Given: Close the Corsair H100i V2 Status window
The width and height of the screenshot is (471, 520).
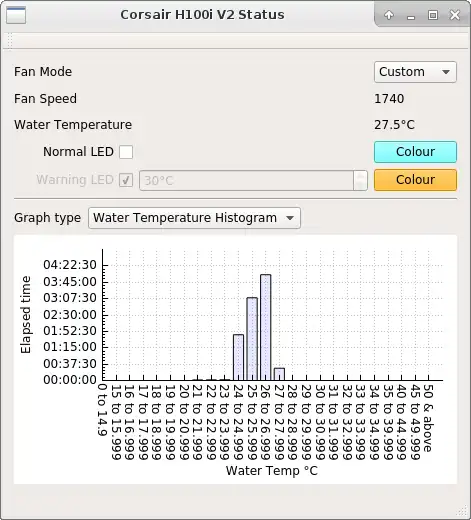Looking at the screenshot, I should pos(455,15).
